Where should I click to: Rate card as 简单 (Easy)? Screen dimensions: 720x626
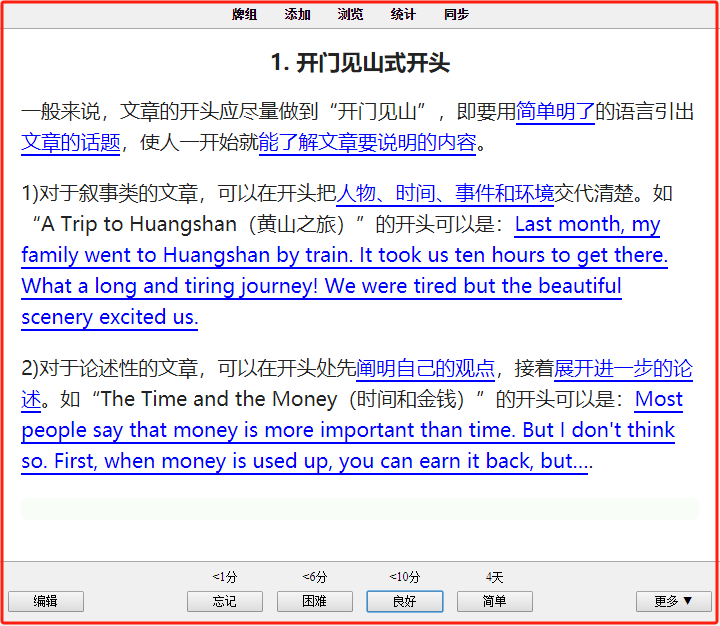click(495, 601)
